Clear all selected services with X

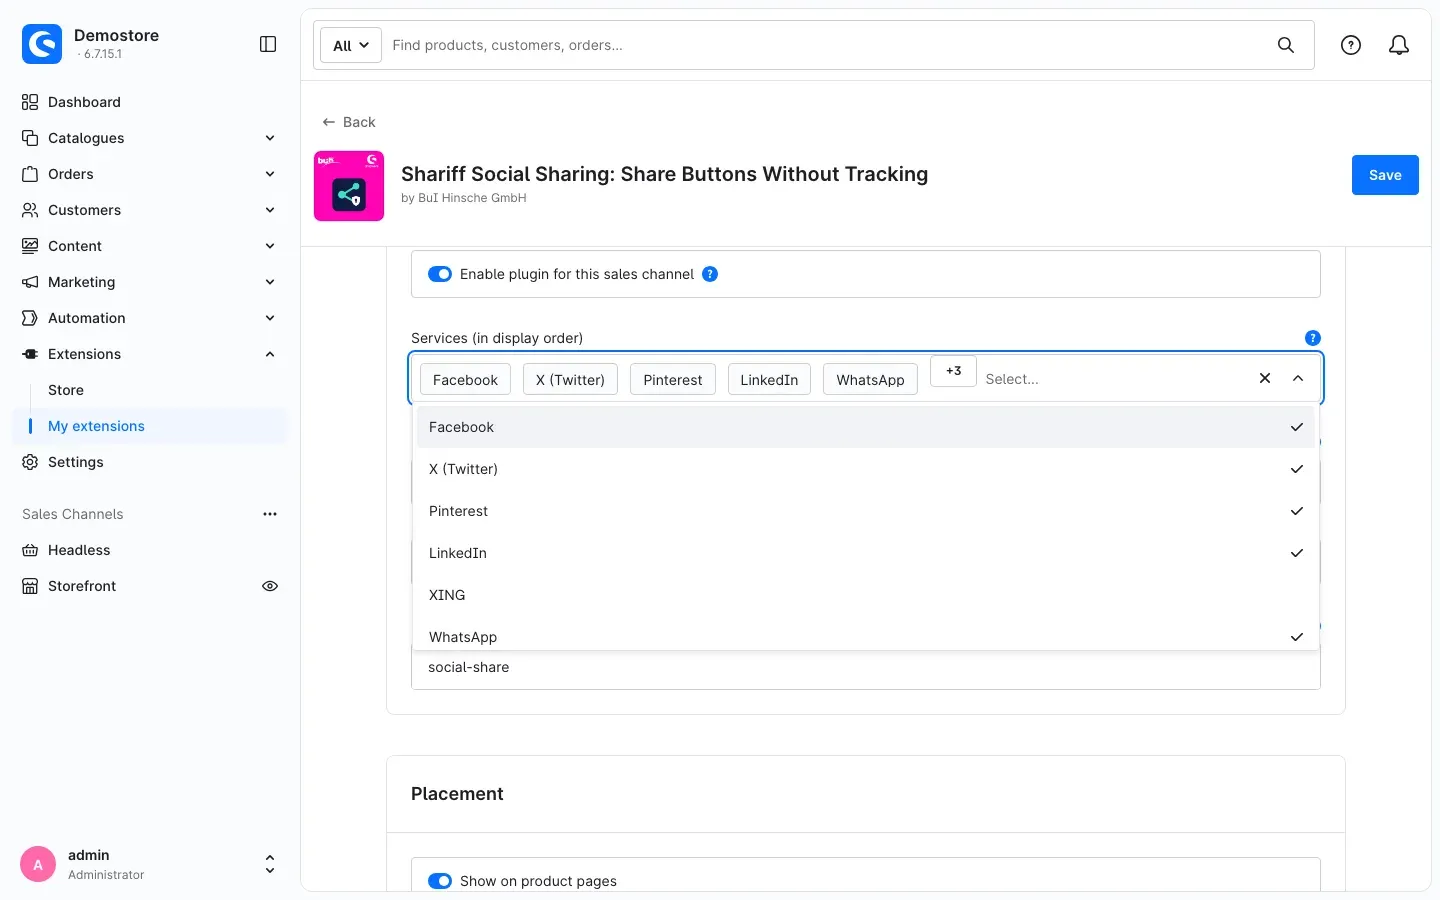[1265, 378]
